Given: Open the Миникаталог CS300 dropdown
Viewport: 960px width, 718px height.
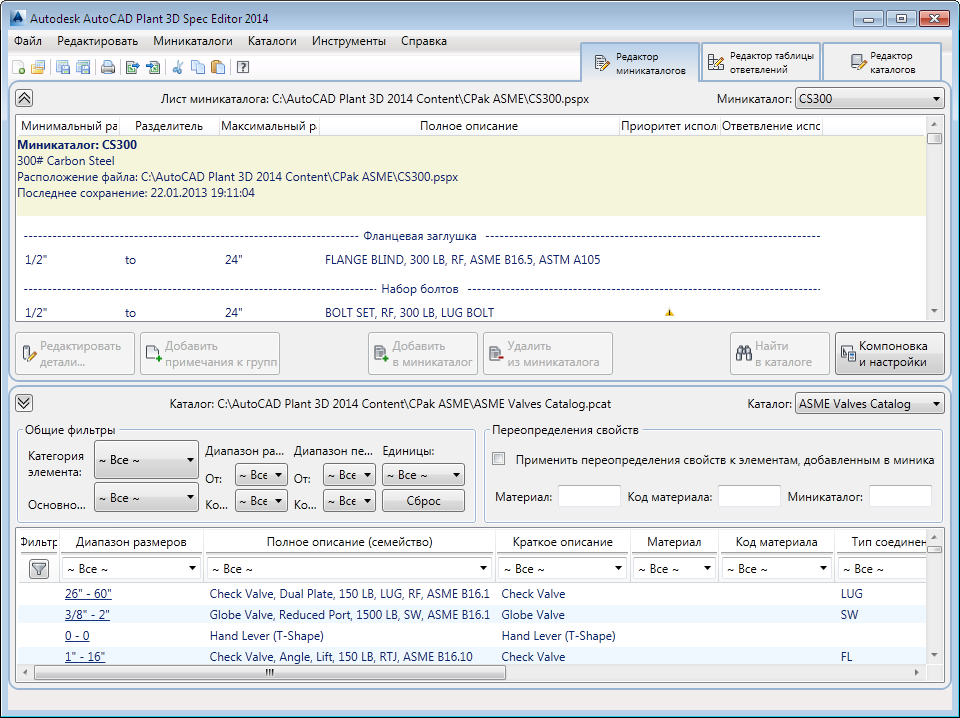Looking at the screenshot, I should (869, 99).
